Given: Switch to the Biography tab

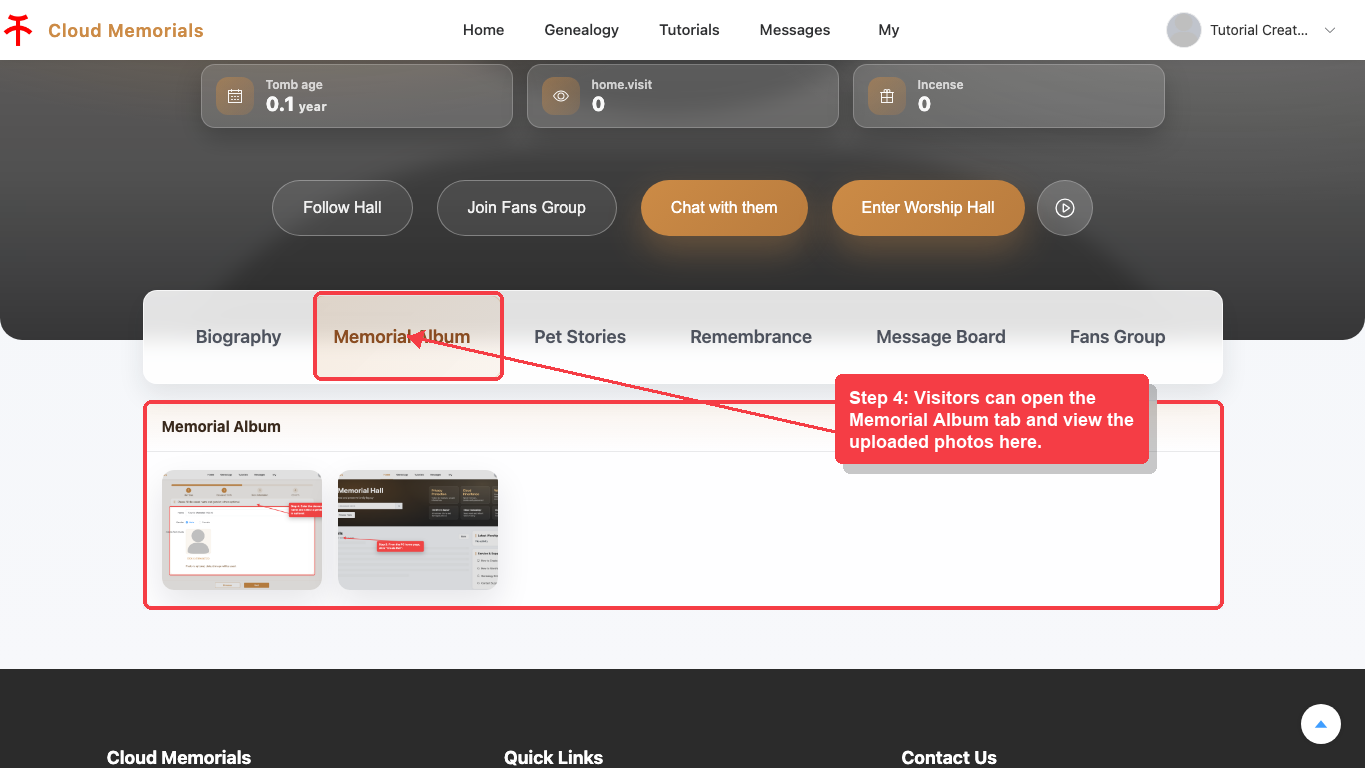Looking at the screenshot, I should point(238,337).
